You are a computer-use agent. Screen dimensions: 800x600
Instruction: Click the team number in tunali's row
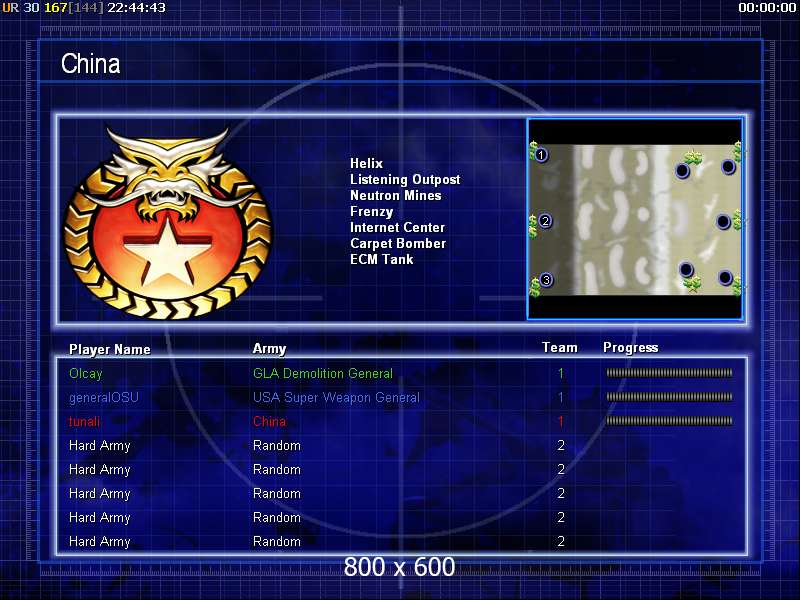click(561, 421)
